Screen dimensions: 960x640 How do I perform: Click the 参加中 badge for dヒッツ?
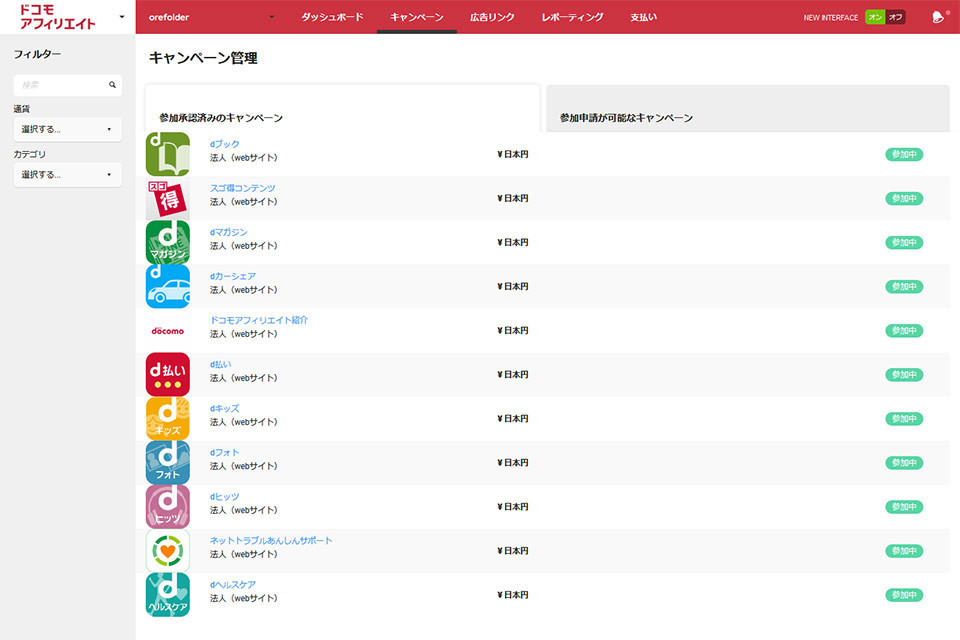tap(904, 507)
